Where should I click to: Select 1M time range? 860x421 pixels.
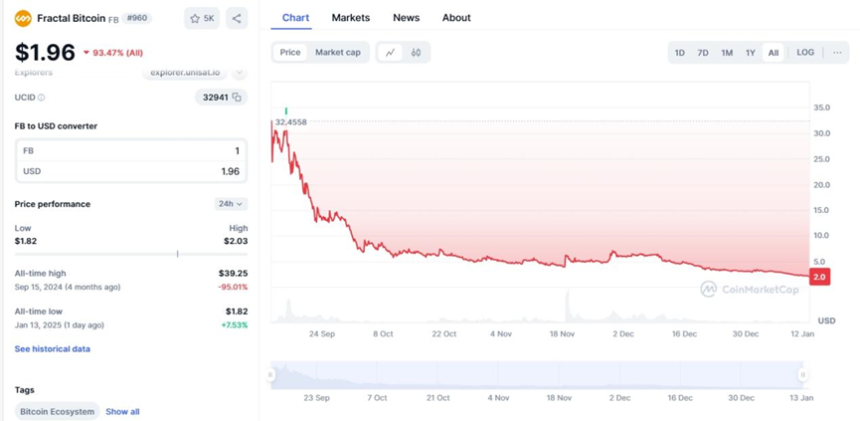(727, 53)
